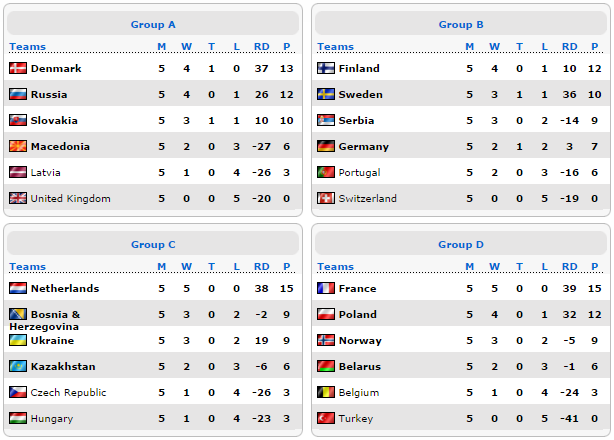Image resolution: width=614 pixels, height=440 pixels.
Task: Click the Russia flag icon
Action: pyautogui.click(x=18, y=94)
